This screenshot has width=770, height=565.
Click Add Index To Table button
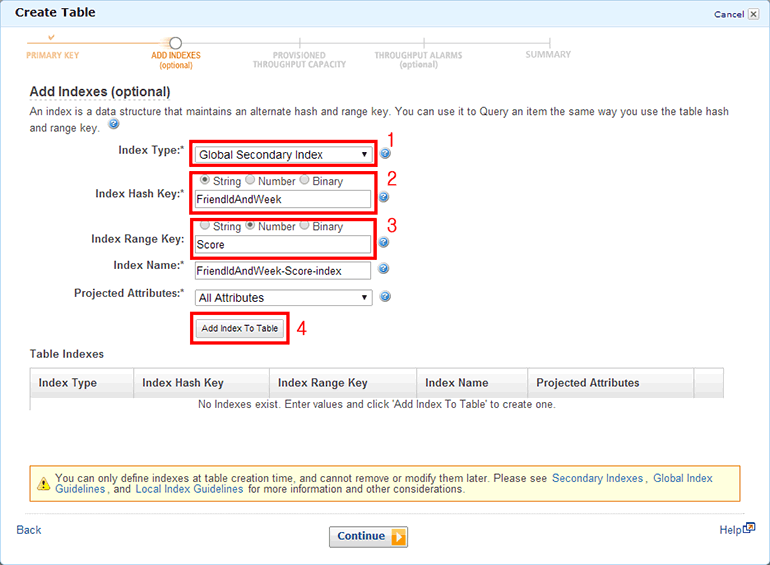click(240, 328)
